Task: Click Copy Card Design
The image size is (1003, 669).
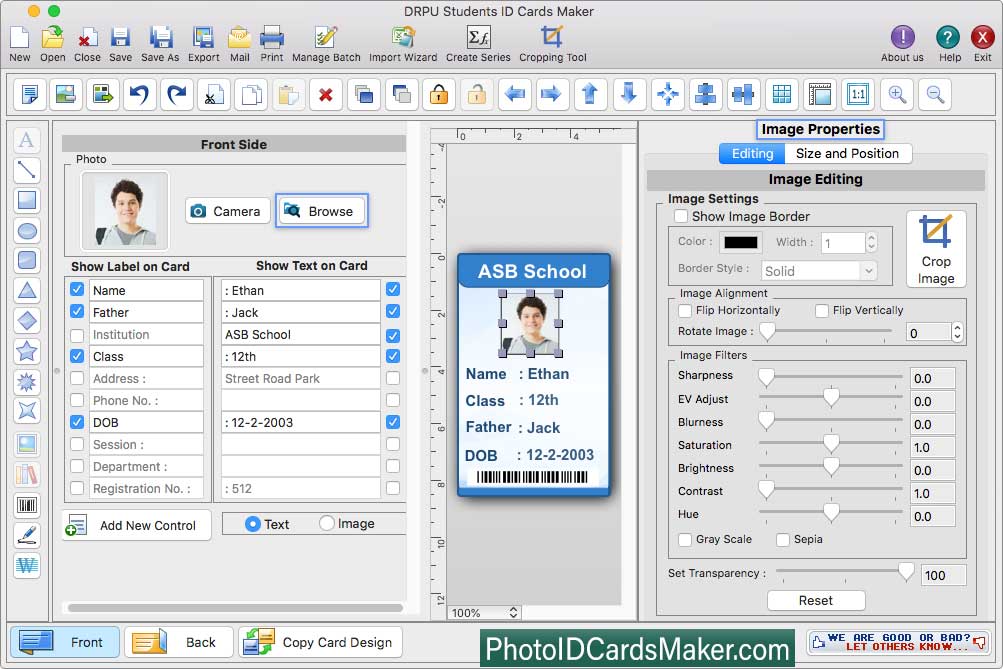Action: point(321,641)
